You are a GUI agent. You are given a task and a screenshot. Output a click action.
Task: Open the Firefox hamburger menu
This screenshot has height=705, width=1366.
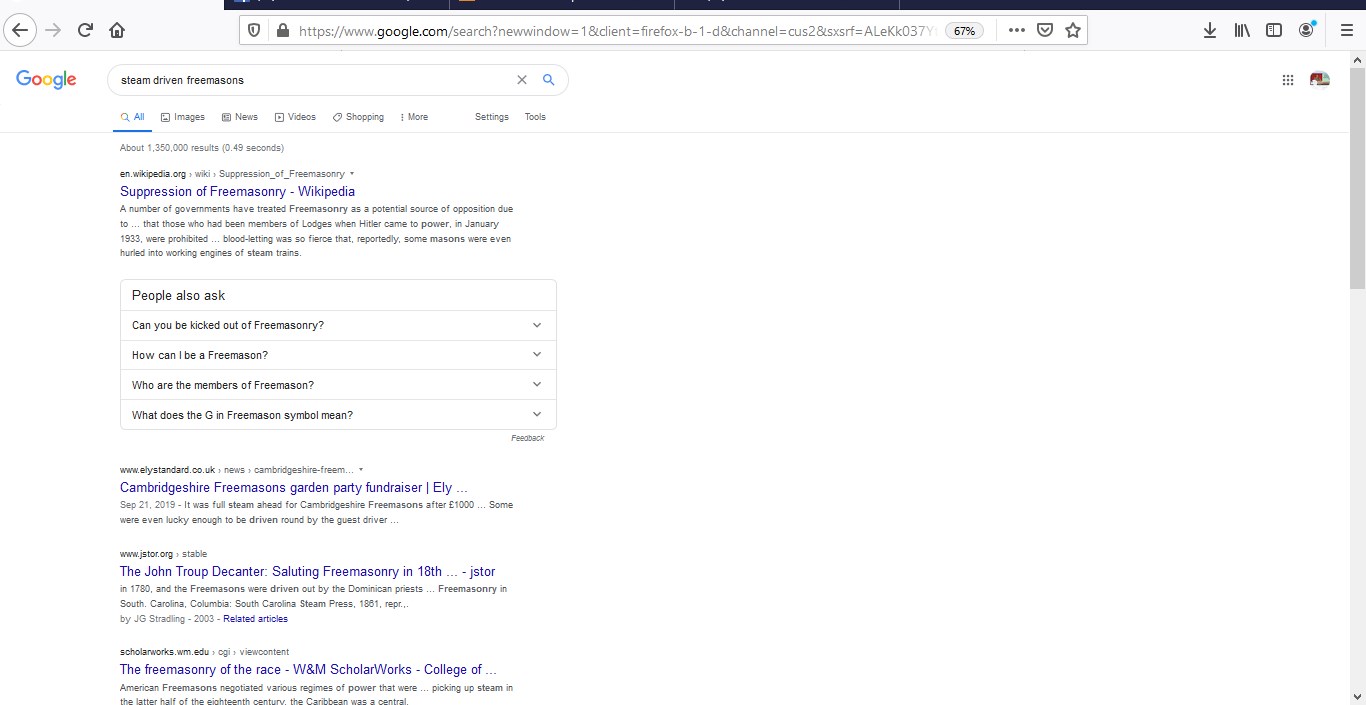click(x=1346, y=30)
